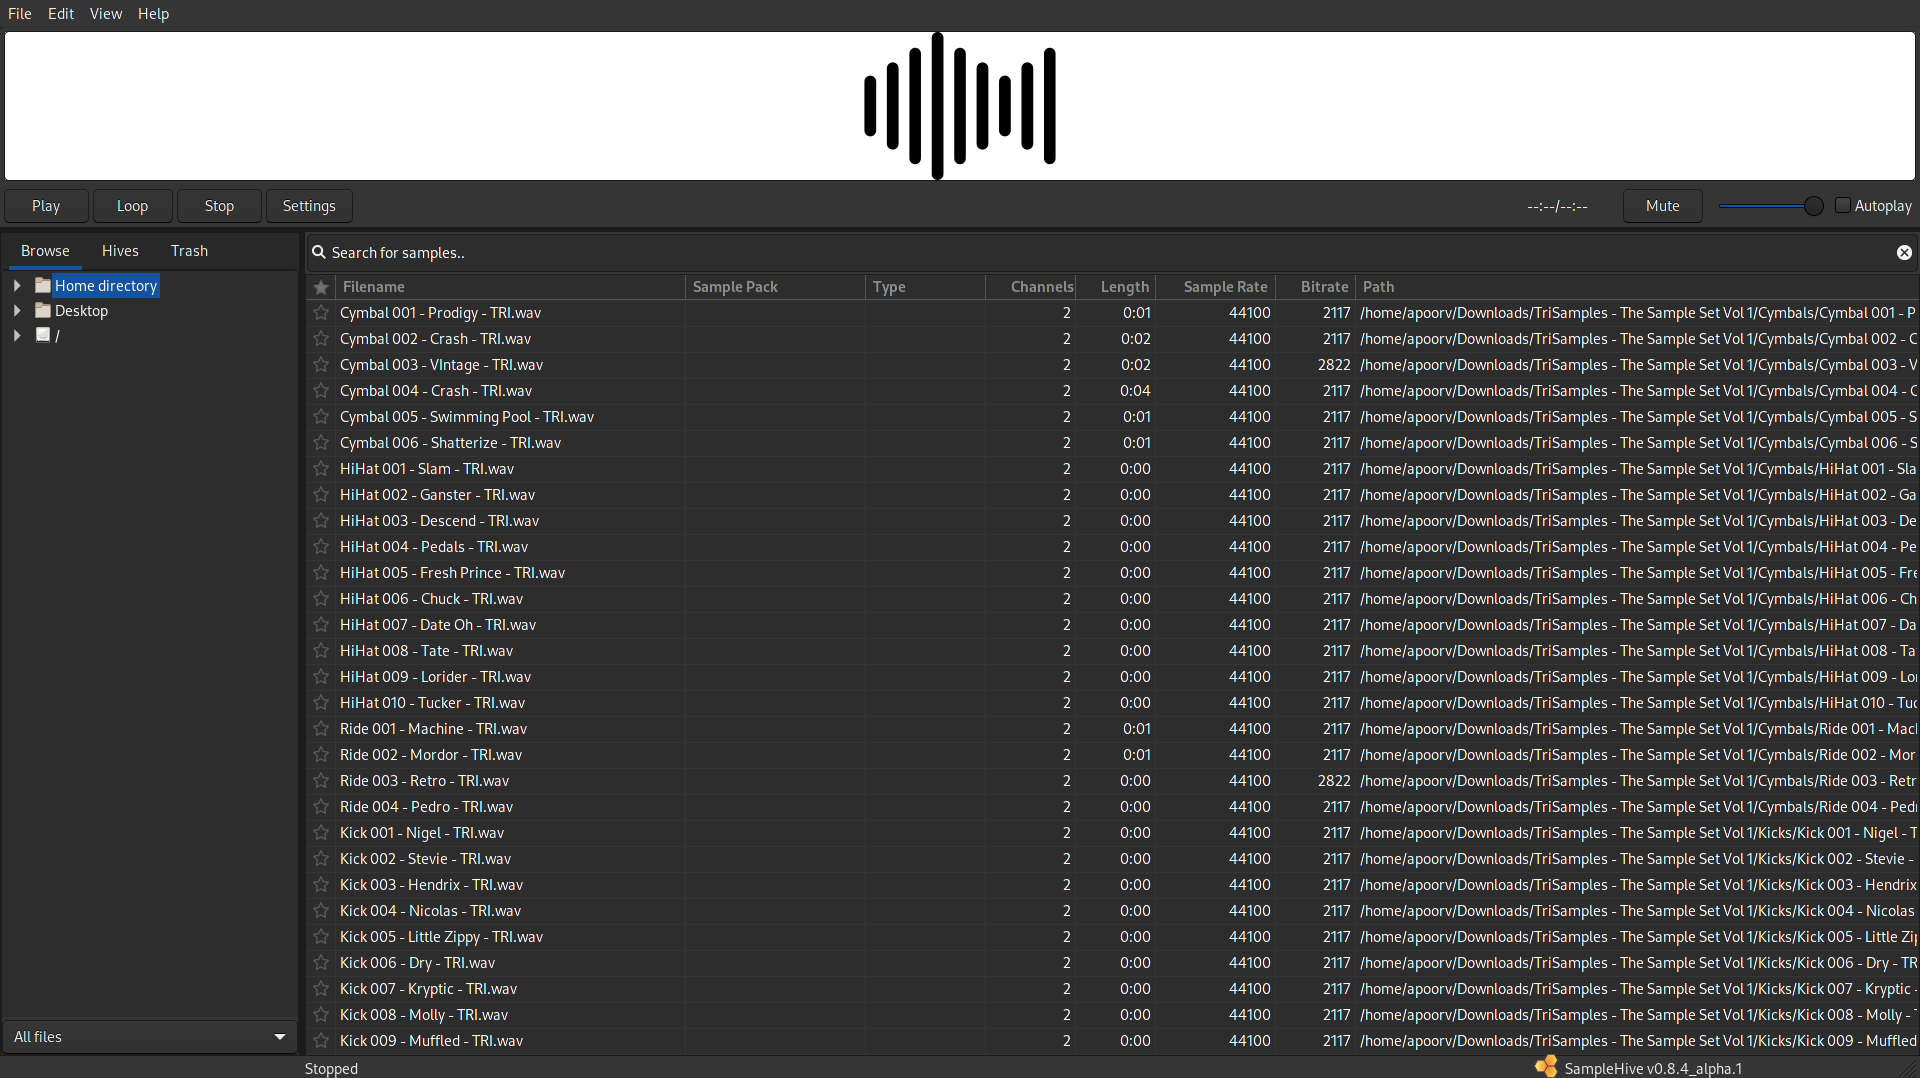This screenshot has height=1078, width=1920.
Task: Click the SampleHive hive icon in status bar
Action: [x=1545, y=1067]
